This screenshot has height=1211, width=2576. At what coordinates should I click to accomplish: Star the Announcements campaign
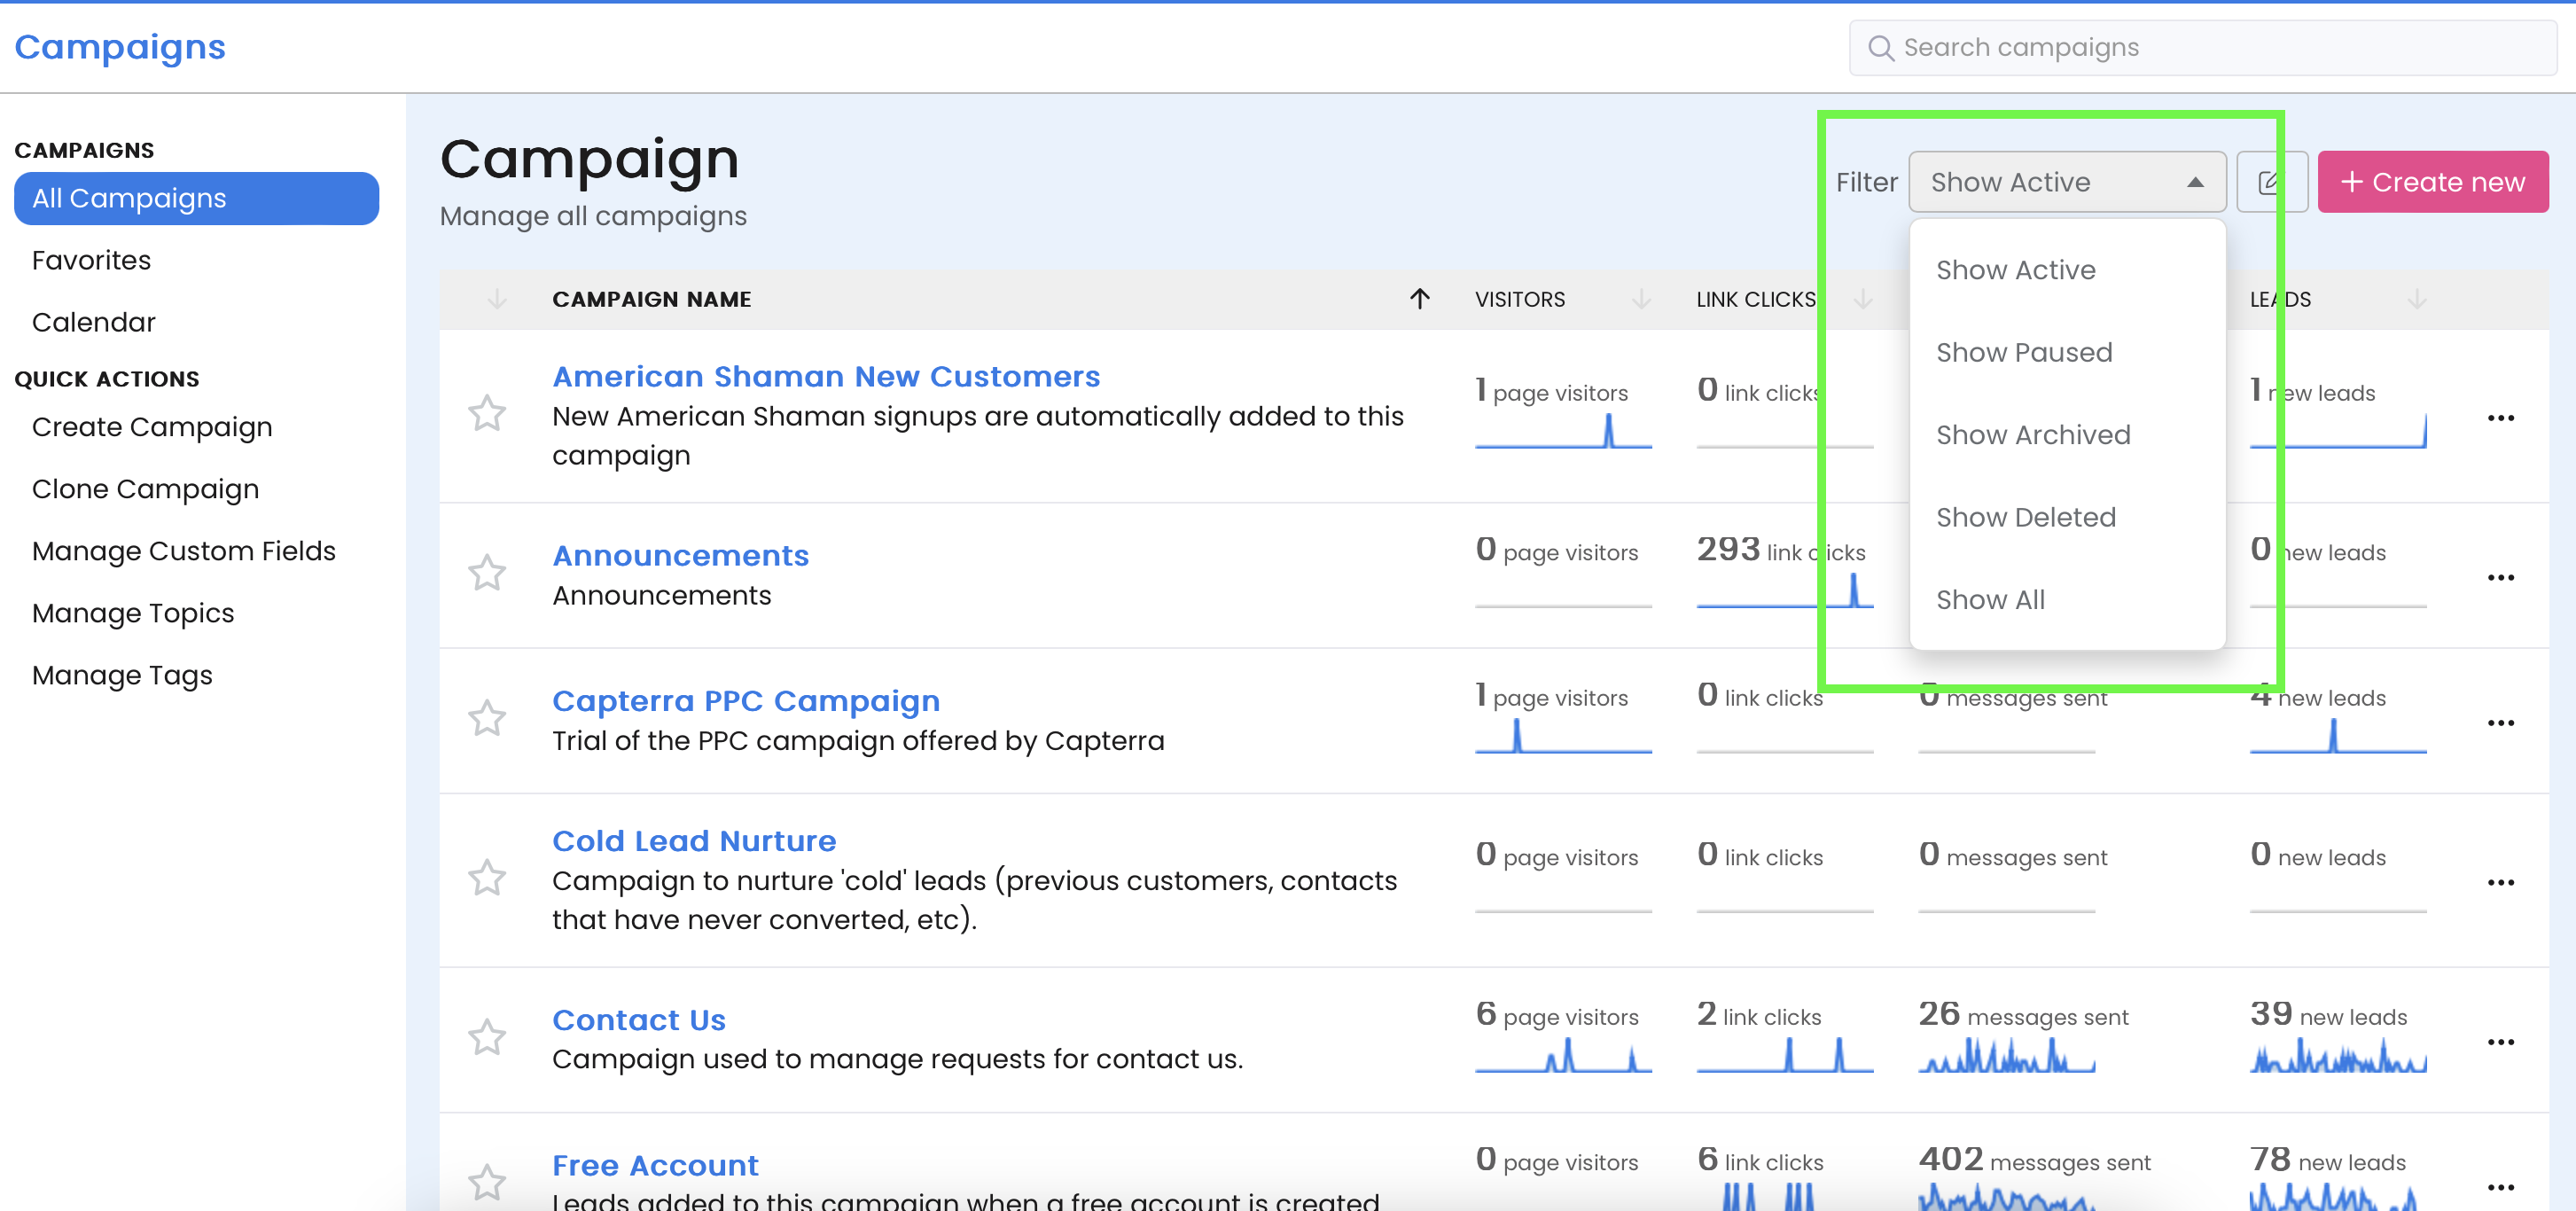[487, 573]
